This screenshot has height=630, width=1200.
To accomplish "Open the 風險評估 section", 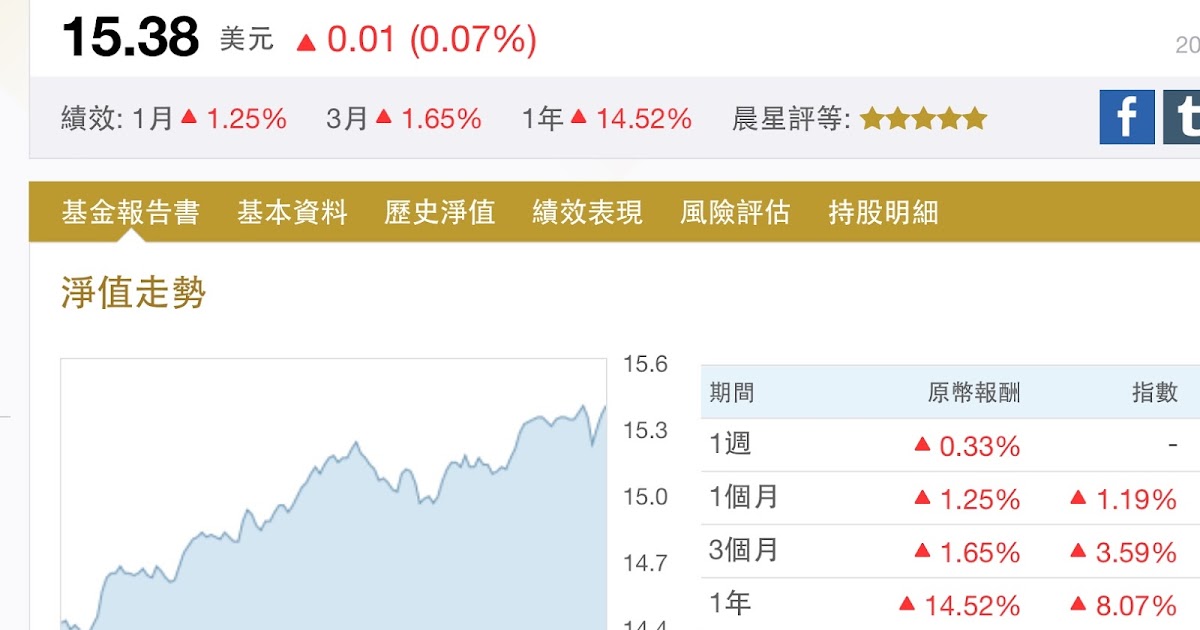I will click(x=737, y=212).
